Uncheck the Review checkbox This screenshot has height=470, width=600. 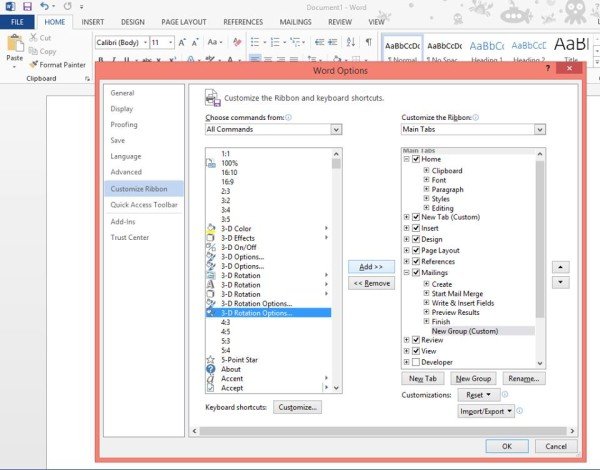click(416, 340)
